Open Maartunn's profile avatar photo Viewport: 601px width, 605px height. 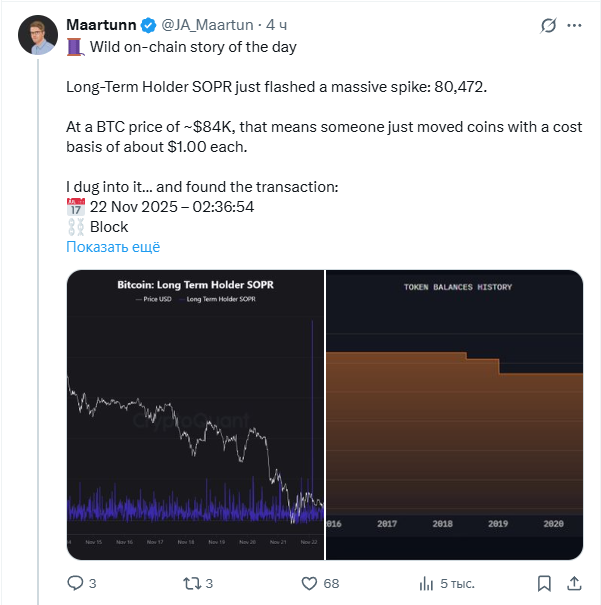(x=38, y=35)
